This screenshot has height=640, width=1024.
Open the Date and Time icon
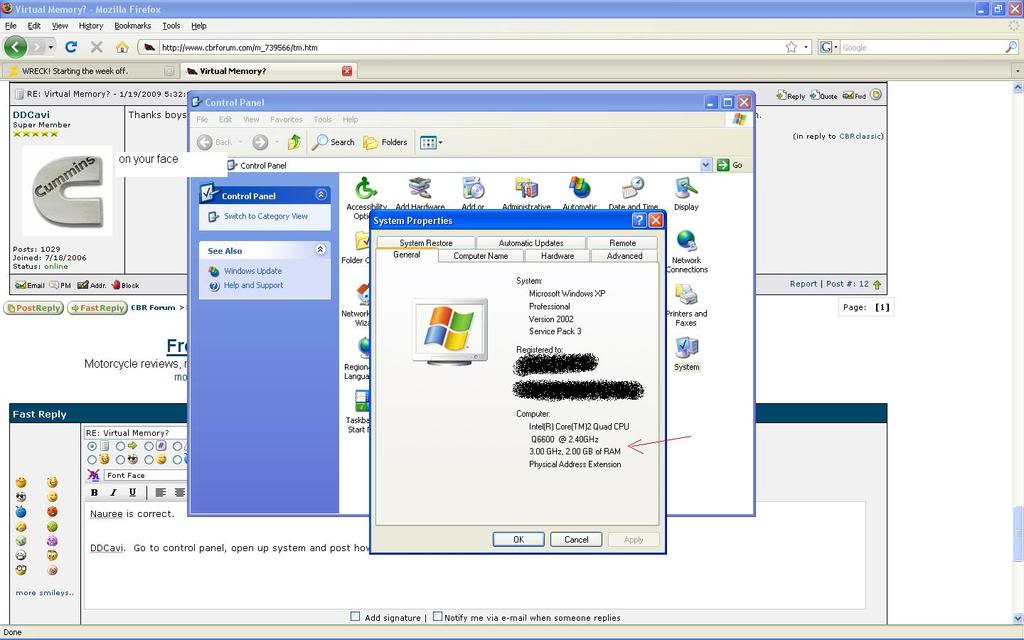(x=633, y=193)
